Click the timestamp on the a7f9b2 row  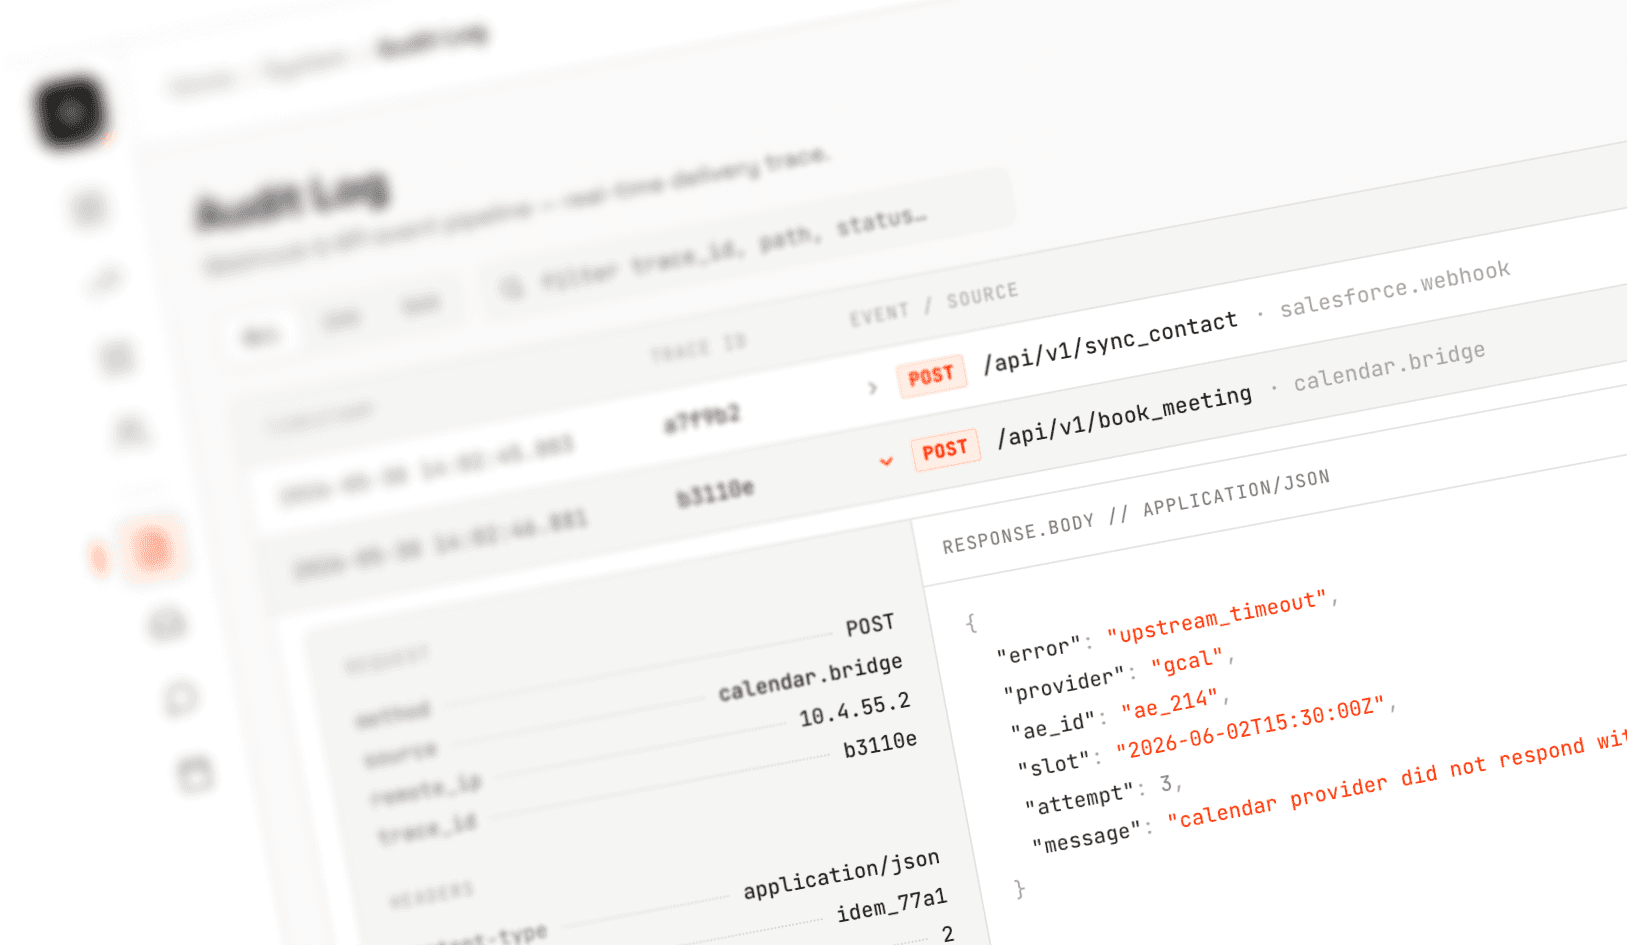coord(427,469)
